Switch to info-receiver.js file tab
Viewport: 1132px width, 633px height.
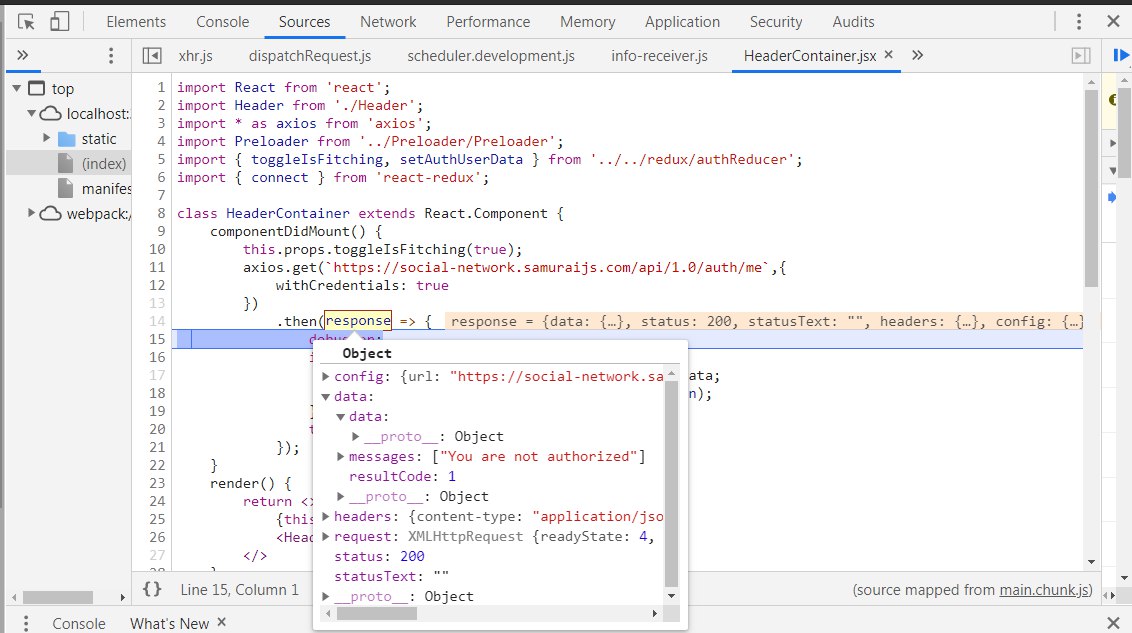click(659, 56)
